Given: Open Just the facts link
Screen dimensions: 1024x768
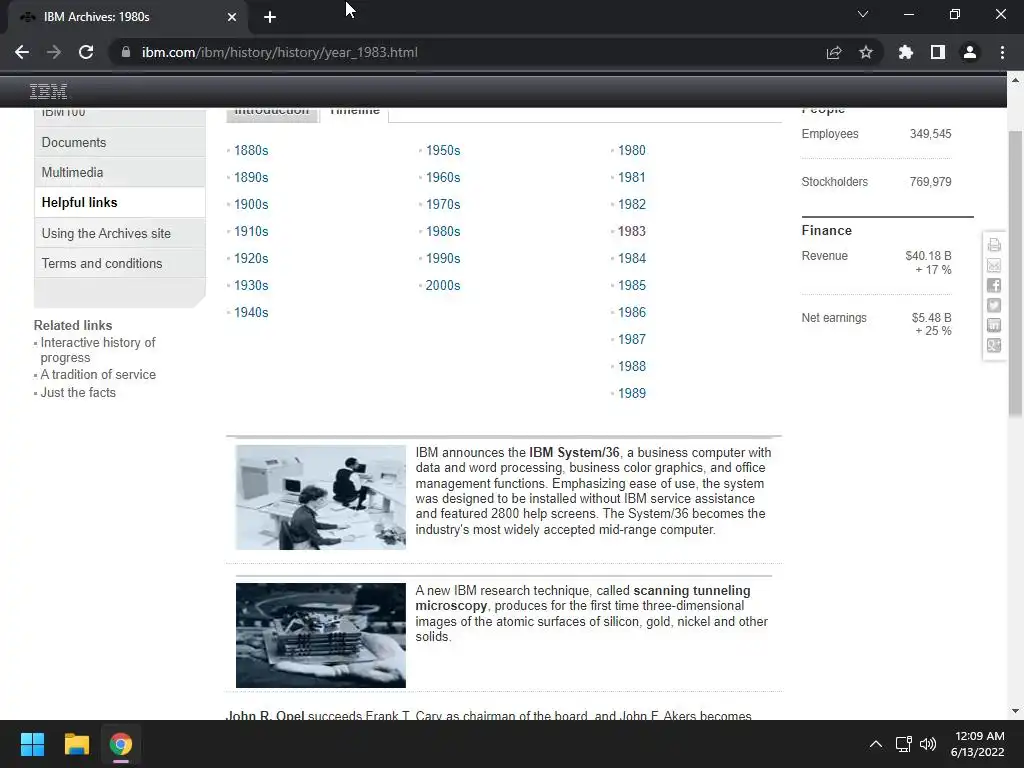Looking at the screenshot, I should pos(78,392).
